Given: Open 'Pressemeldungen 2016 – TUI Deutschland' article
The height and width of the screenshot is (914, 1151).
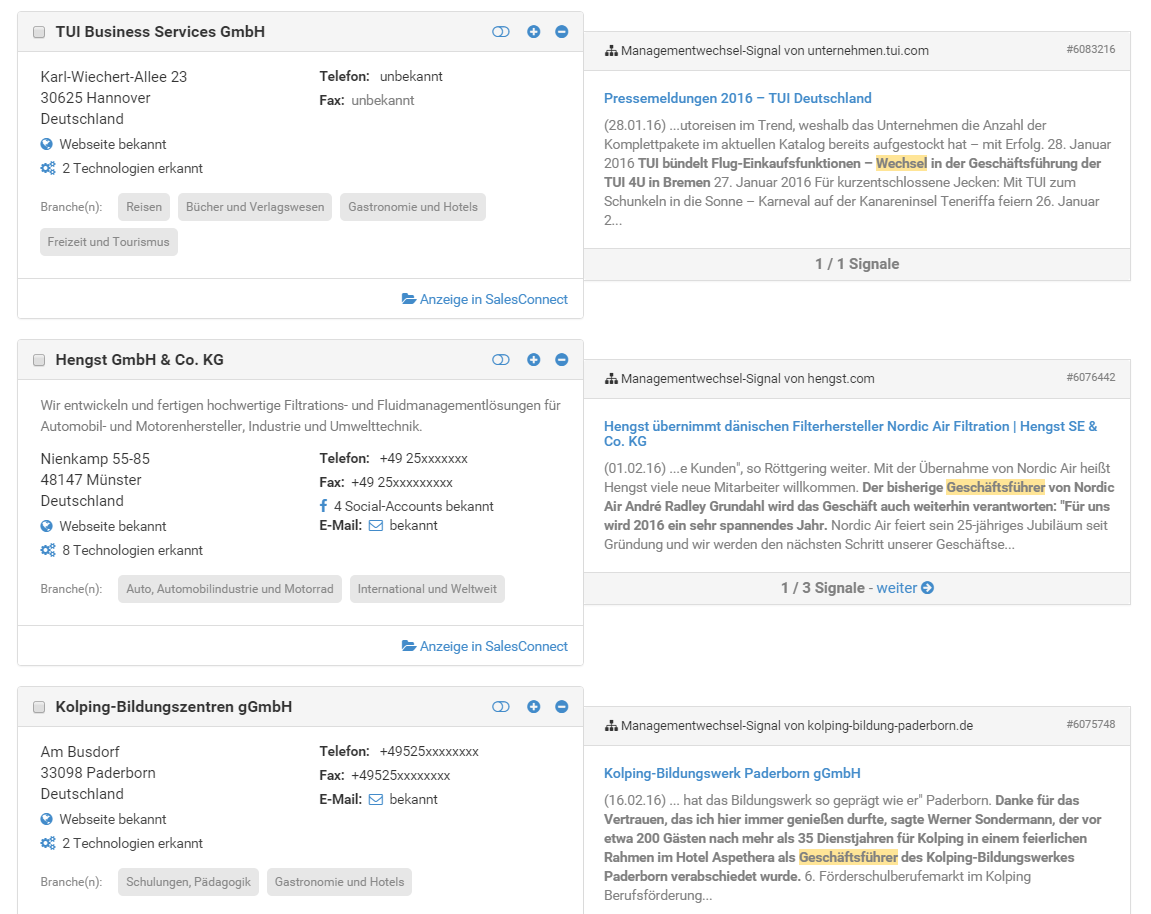Looking at the screenshot, I should coord(737,98).
